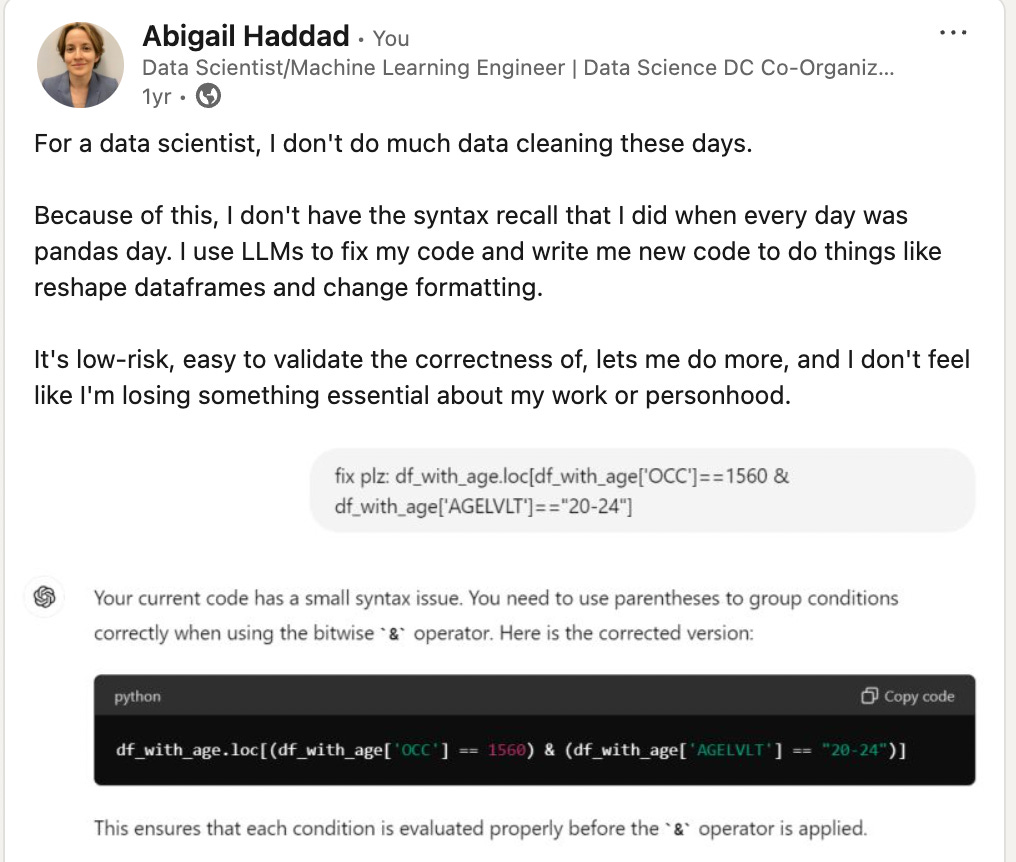The height and width of the screenshot is (862, 1016).
Task: Click the Data Scientist headline text
Action: (518, 68)
